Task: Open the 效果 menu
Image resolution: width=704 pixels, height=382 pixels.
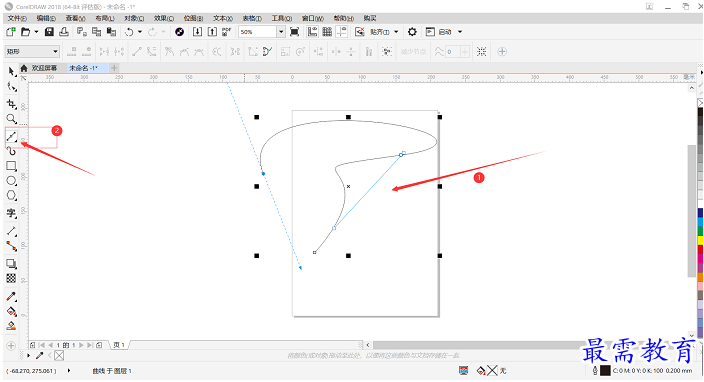Action: tap(163, 18)
